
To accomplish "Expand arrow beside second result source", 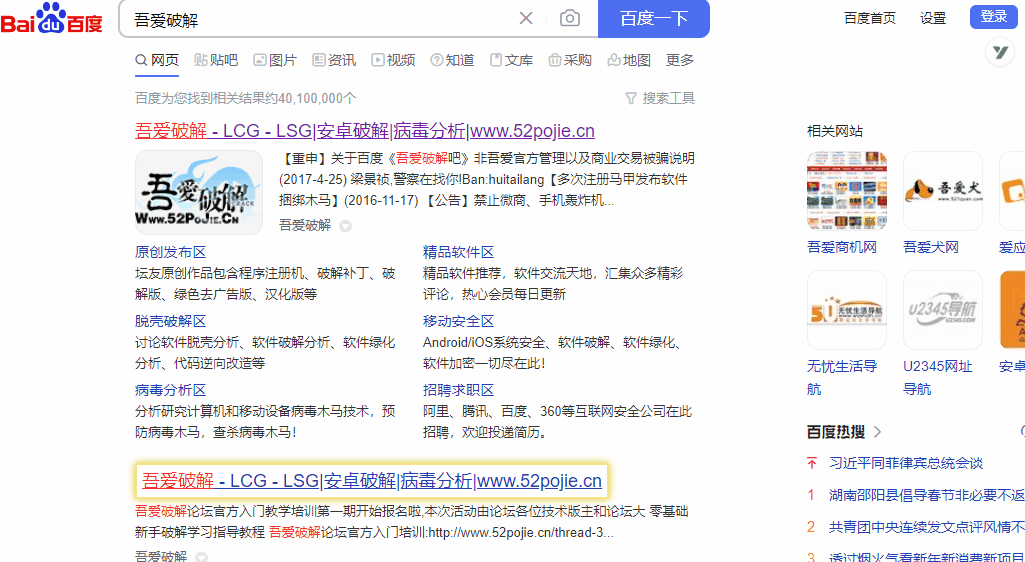I will coord(202,557).
